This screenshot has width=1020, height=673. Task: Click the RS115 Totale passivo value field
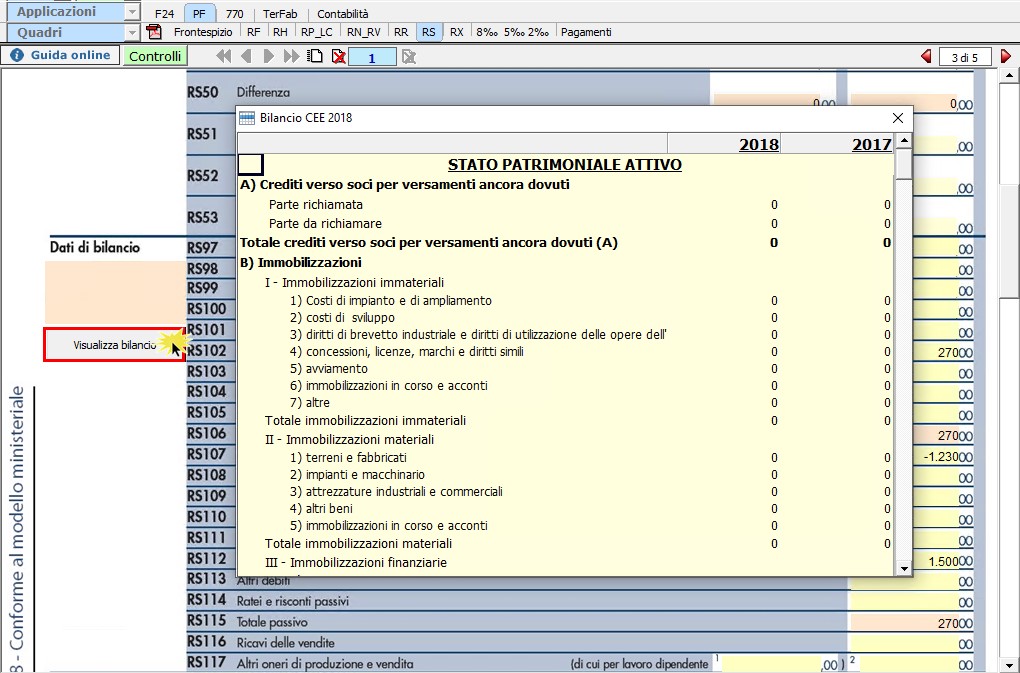tap(911, 622)
